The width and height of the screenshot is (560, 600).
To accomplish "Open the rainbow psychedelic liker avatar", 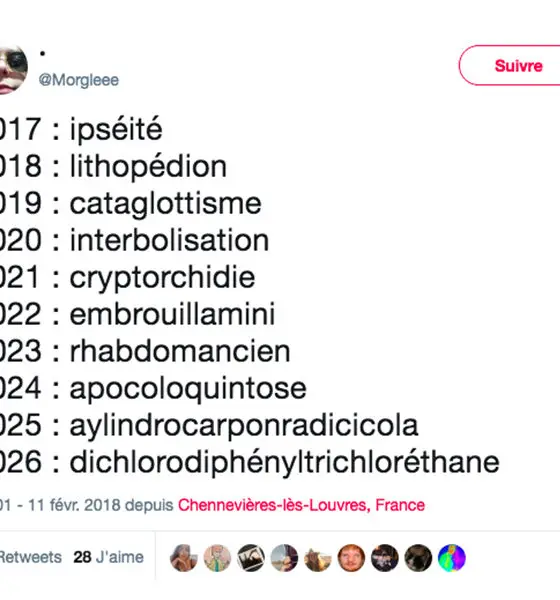I will (x=452, y=558).
